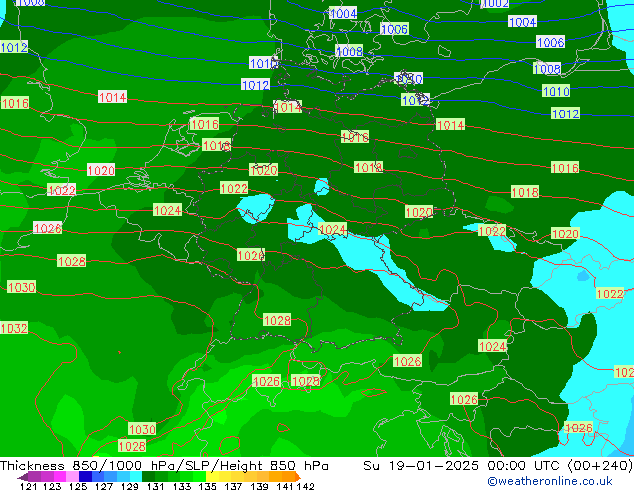Click the legend value 121
Viewport: 634px width, 490px height.
[28, 486]
